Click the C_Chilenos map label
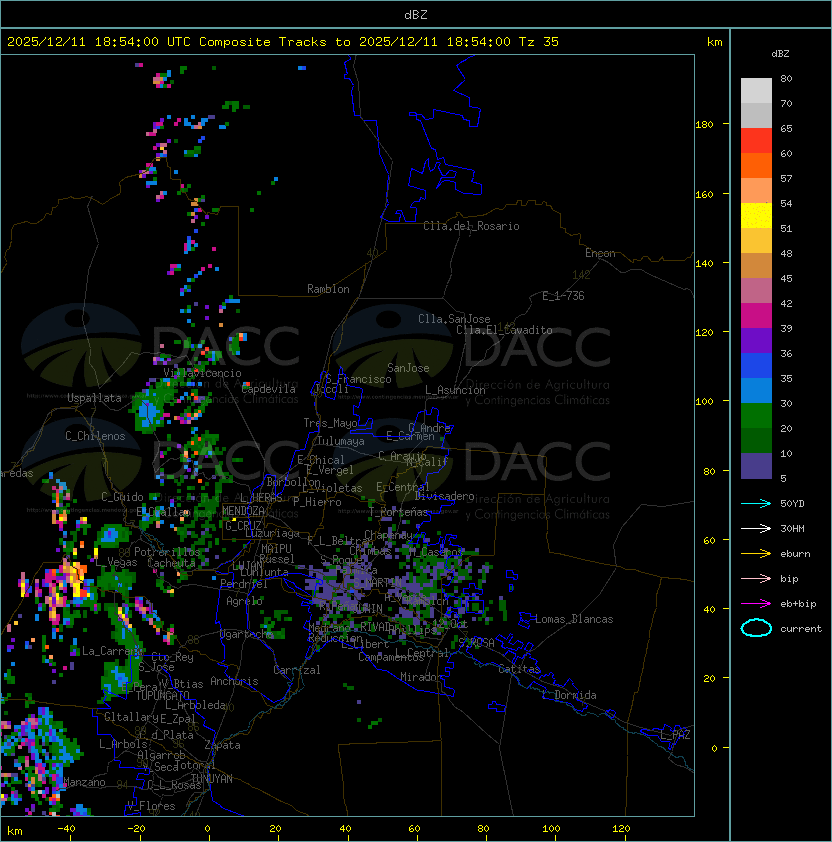832x842 pixels. coord(95,436)
